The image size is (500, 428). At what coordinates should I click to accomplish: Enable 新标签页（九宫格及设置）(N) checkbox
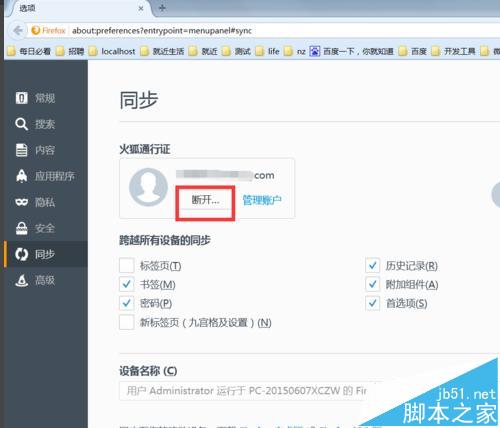coord(127,322)
